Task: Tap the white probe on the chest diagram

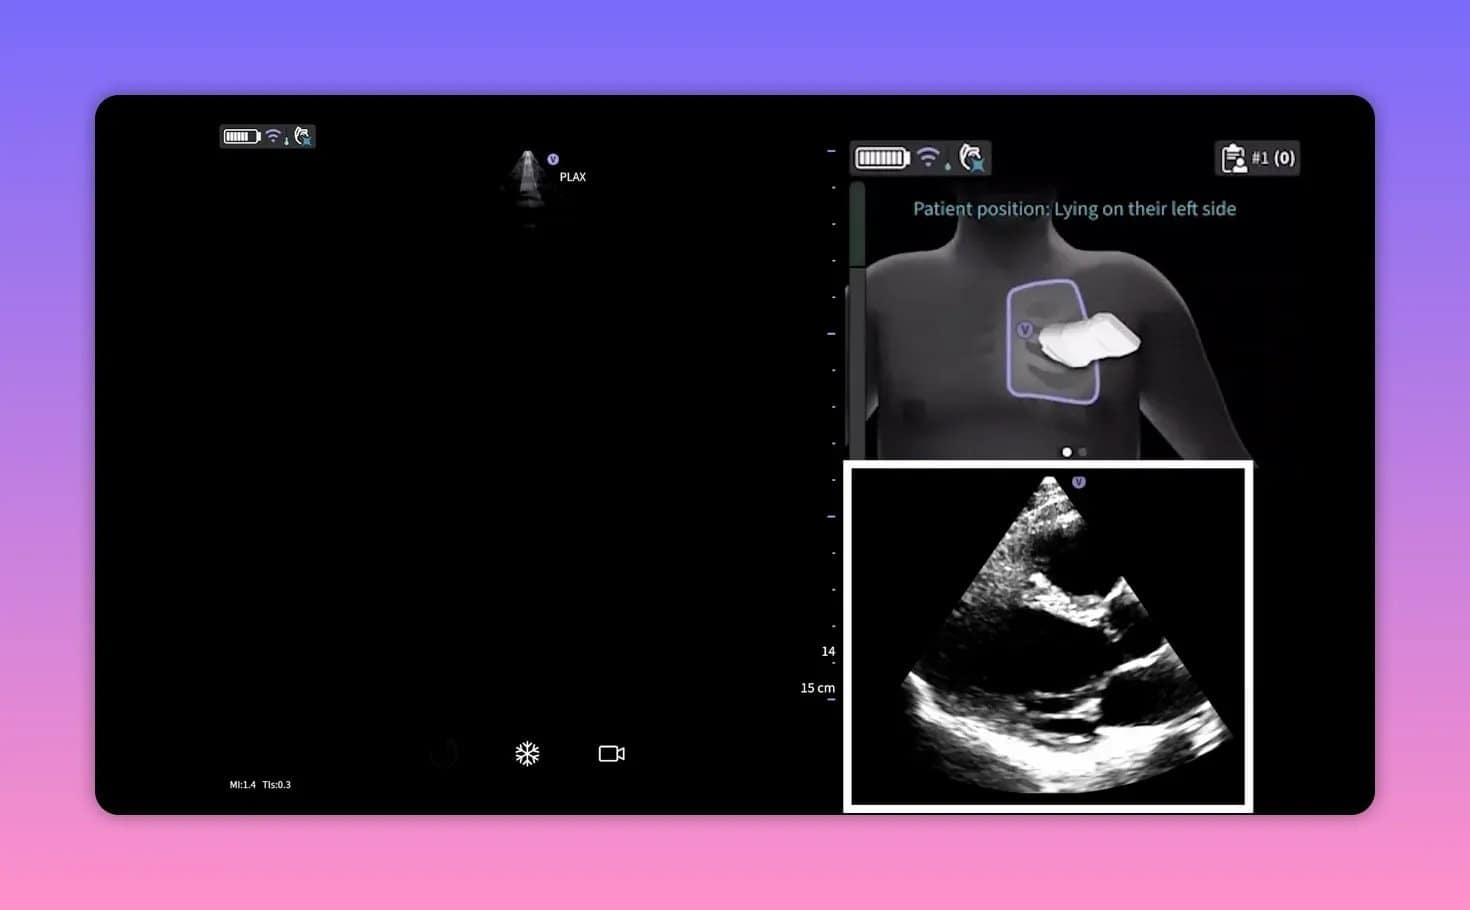Action: pyautogui.click(x=1088, y=338)
